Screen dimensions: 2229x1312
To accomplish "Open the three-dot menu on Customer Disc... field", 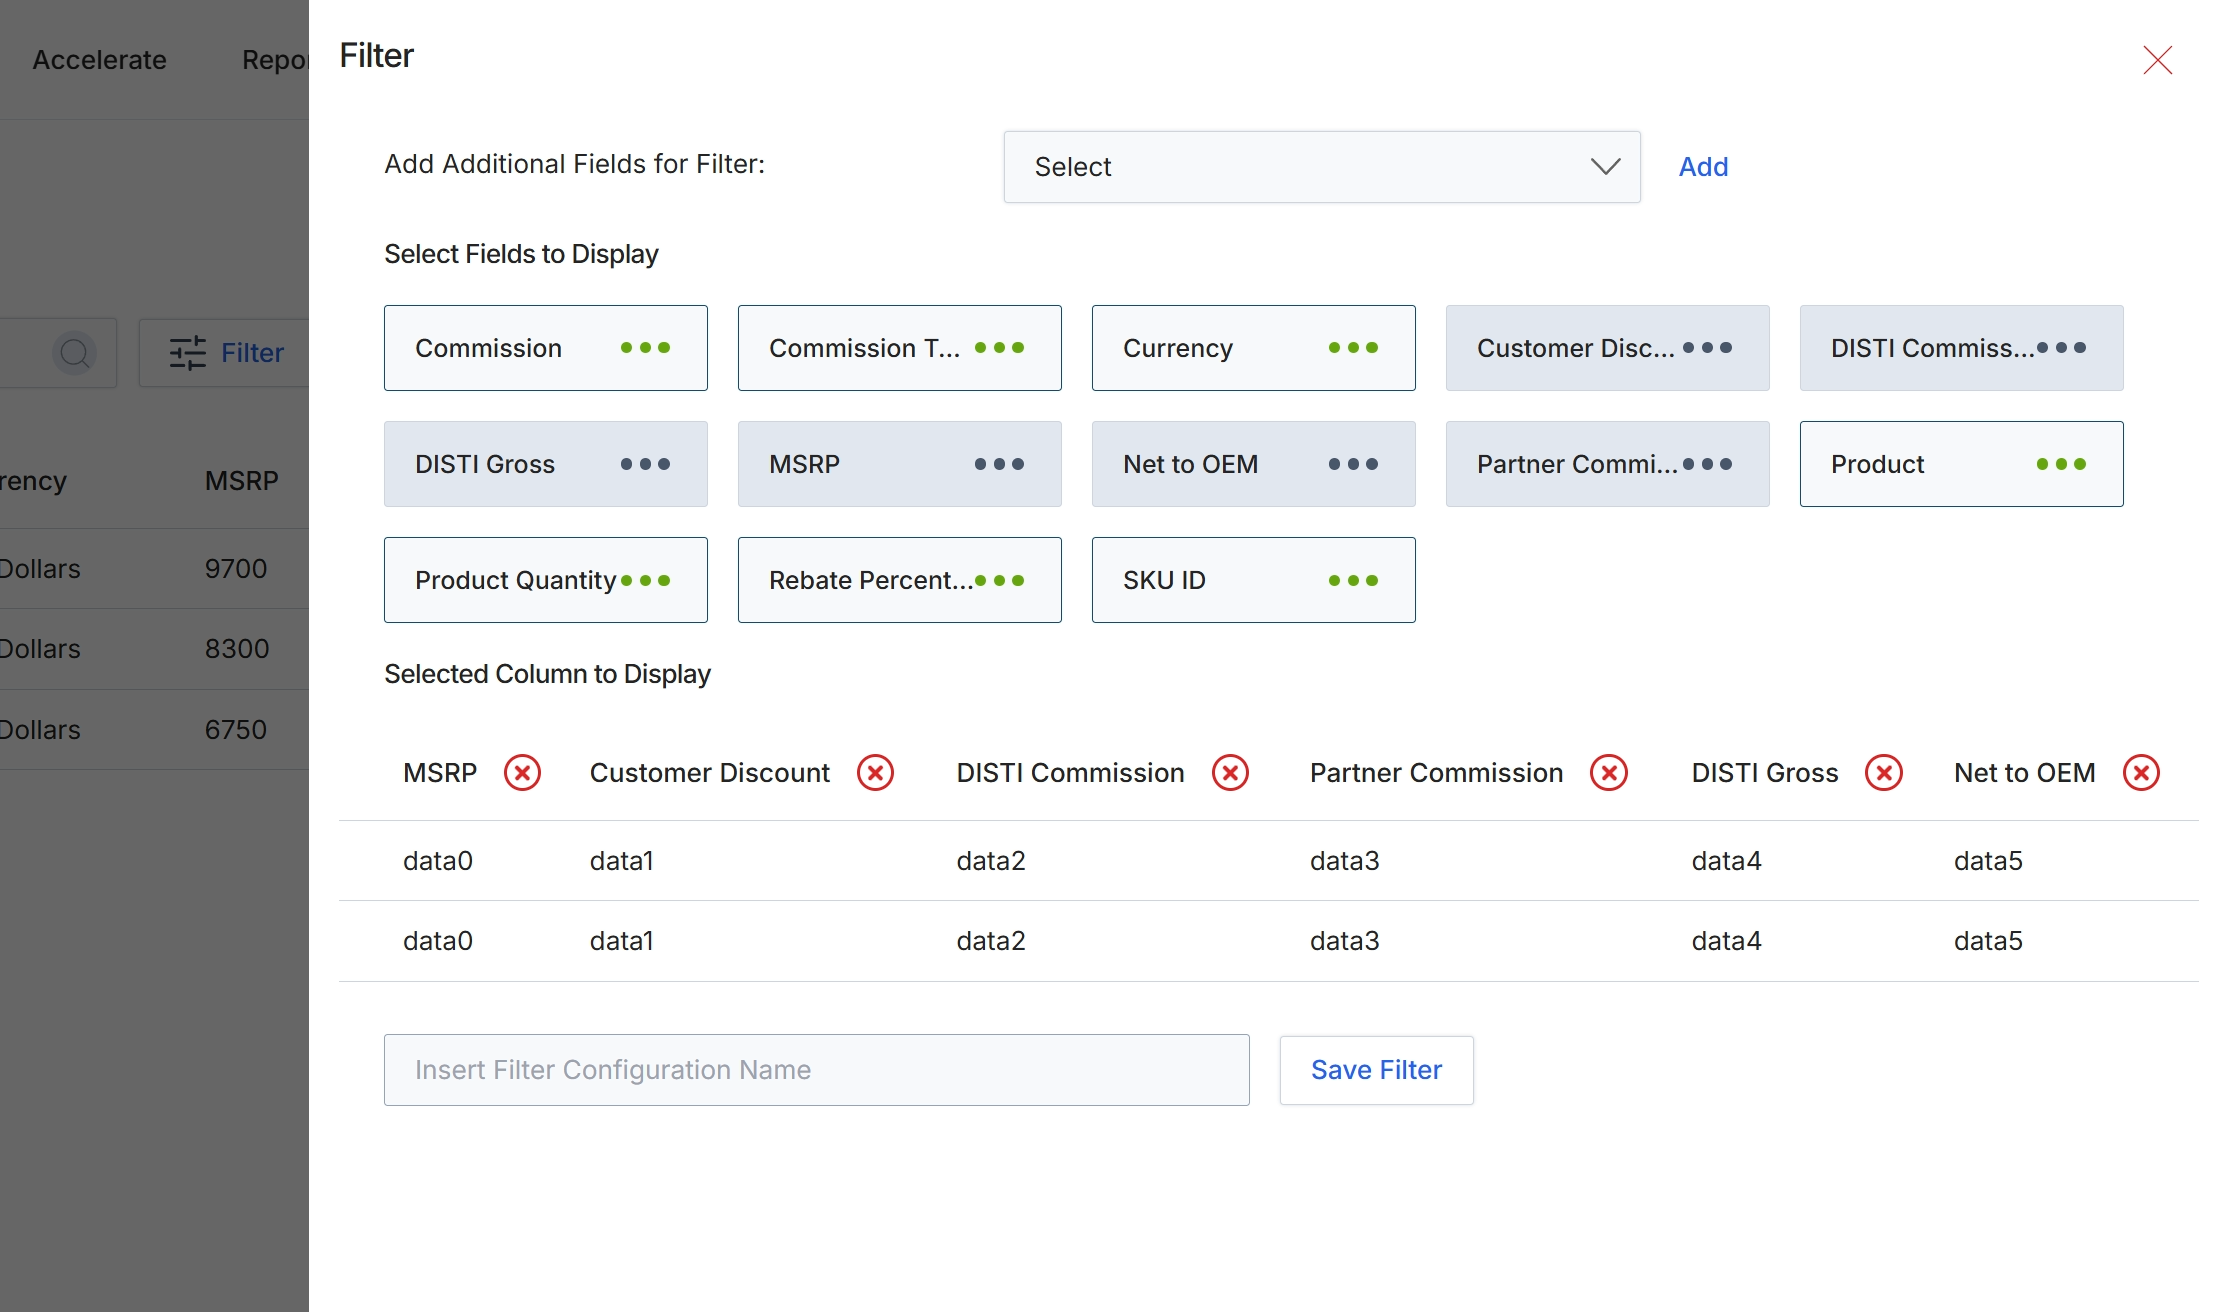I will 1707,348.
